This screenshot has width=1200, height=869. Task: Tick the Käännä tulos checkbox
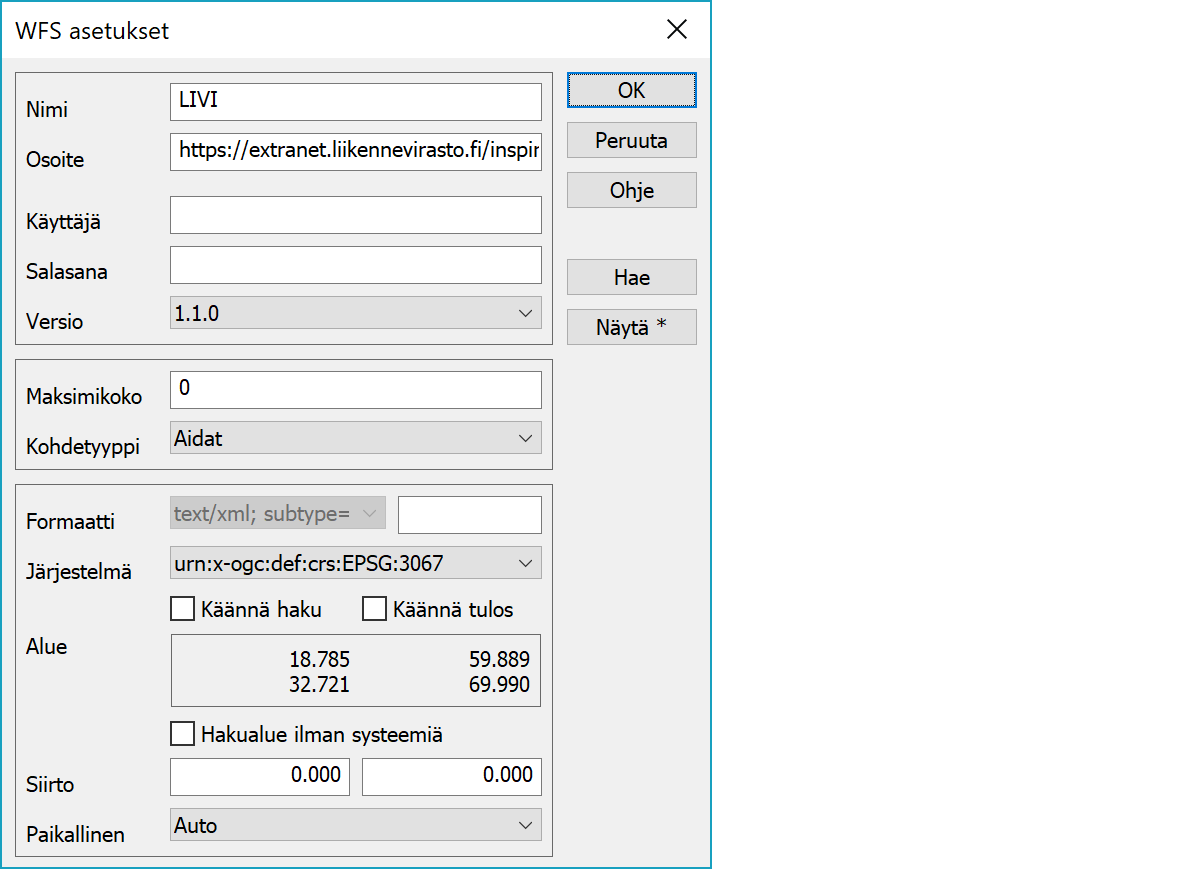click(x=374, y=609)
